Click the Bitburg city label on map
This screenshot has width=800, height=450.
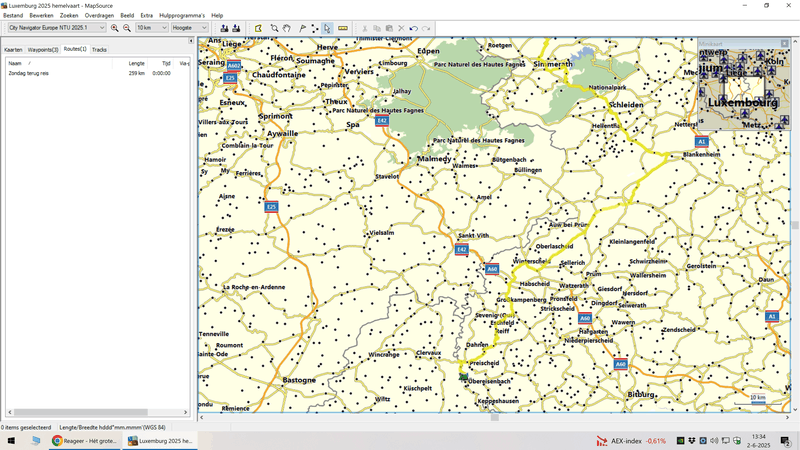pos(641,394)
